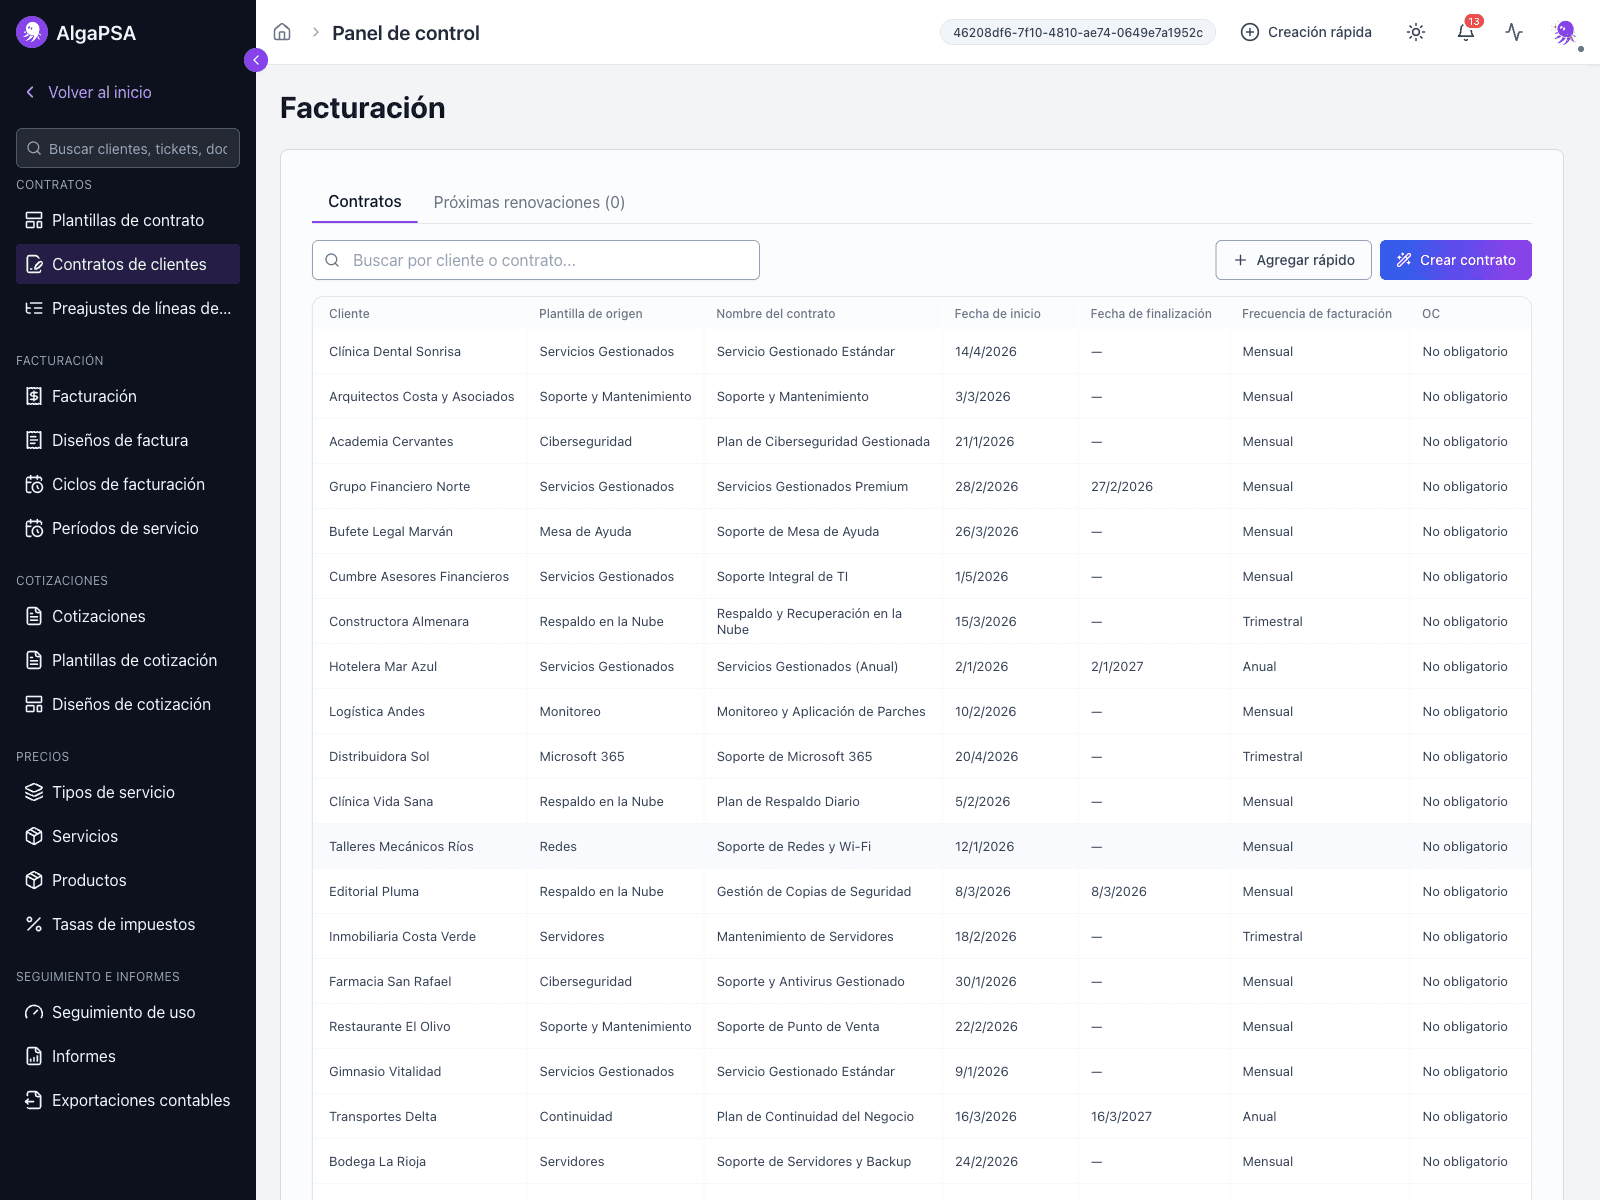The image size is (1600, 1200).
Task: Open Plantillas de contrato in sidebar
Action: click(128, 220)
